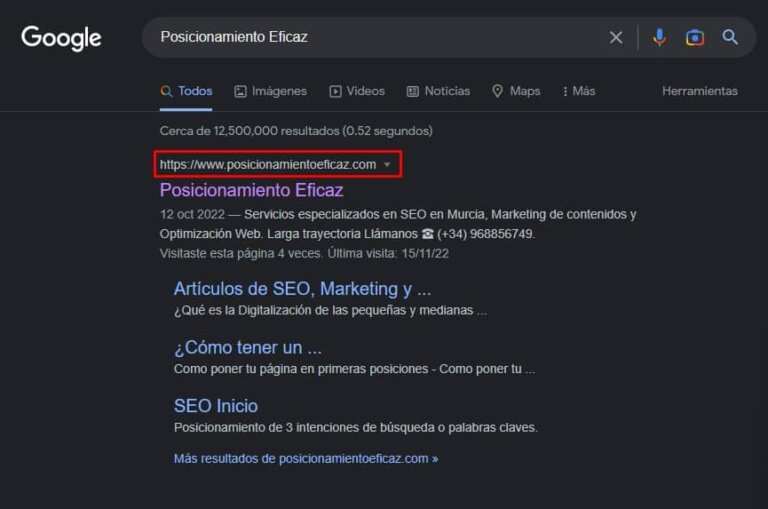Click the Visitaste esta página 4 veces text
The height and width of the screenshot is (509, 768).
[x=240, y=253]
